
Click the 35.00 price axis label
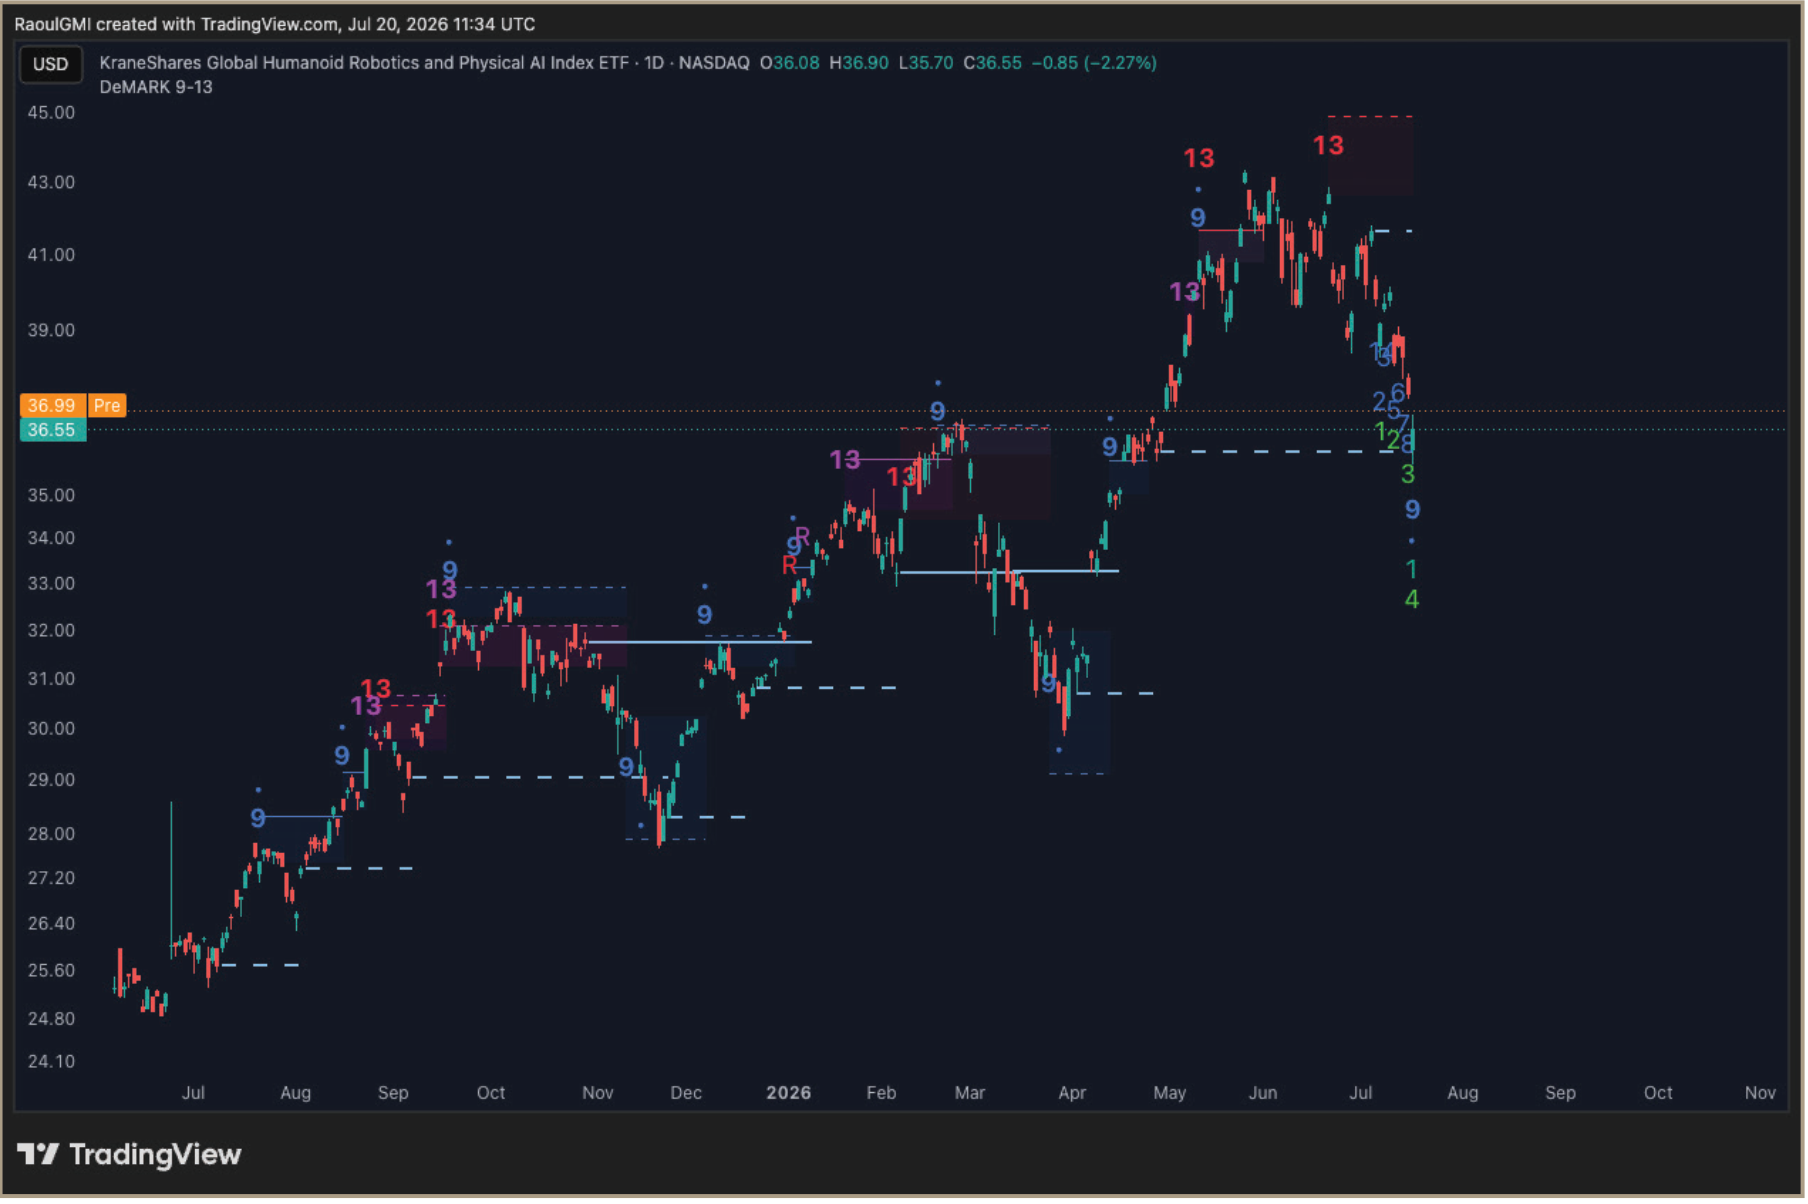click(x=51, y=496)
